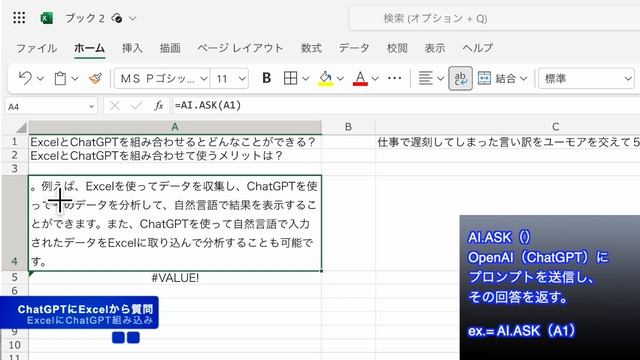Click the Excel logo icon
This screenshot has width=640, height=360.
[x=47, y=18]
